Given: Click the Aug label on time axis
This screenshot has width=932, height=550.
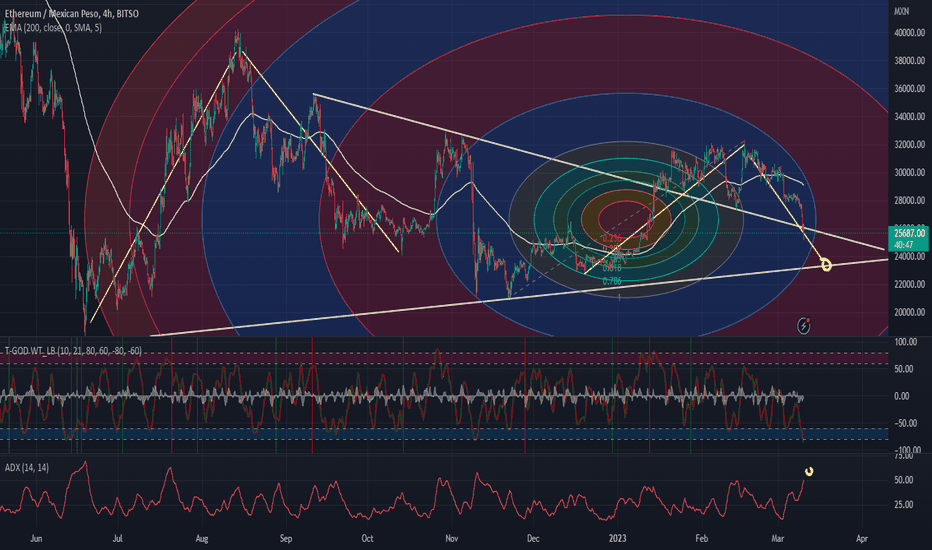Looking at the screenshot, I should pos(202,539).
